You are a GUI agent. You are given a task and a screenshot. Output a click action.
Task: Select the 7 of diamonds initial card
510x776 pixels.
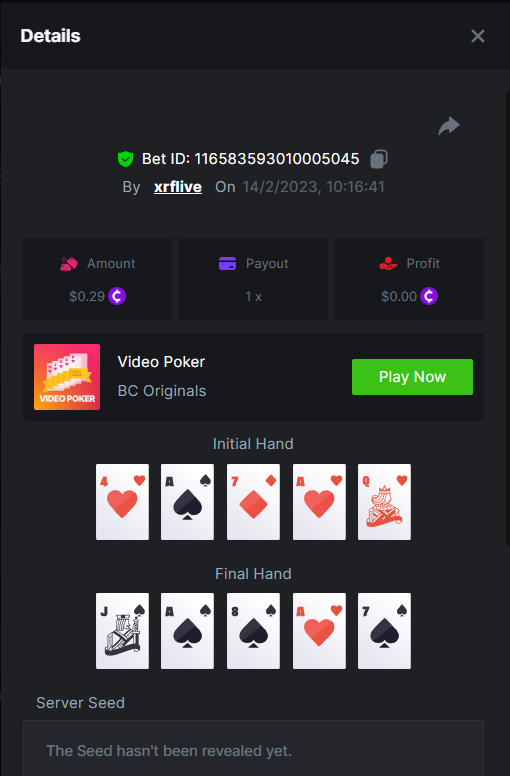pos(253,501)
